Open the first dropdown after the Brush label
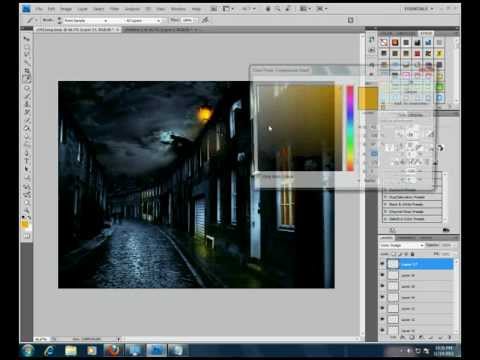 pos(86,21)
